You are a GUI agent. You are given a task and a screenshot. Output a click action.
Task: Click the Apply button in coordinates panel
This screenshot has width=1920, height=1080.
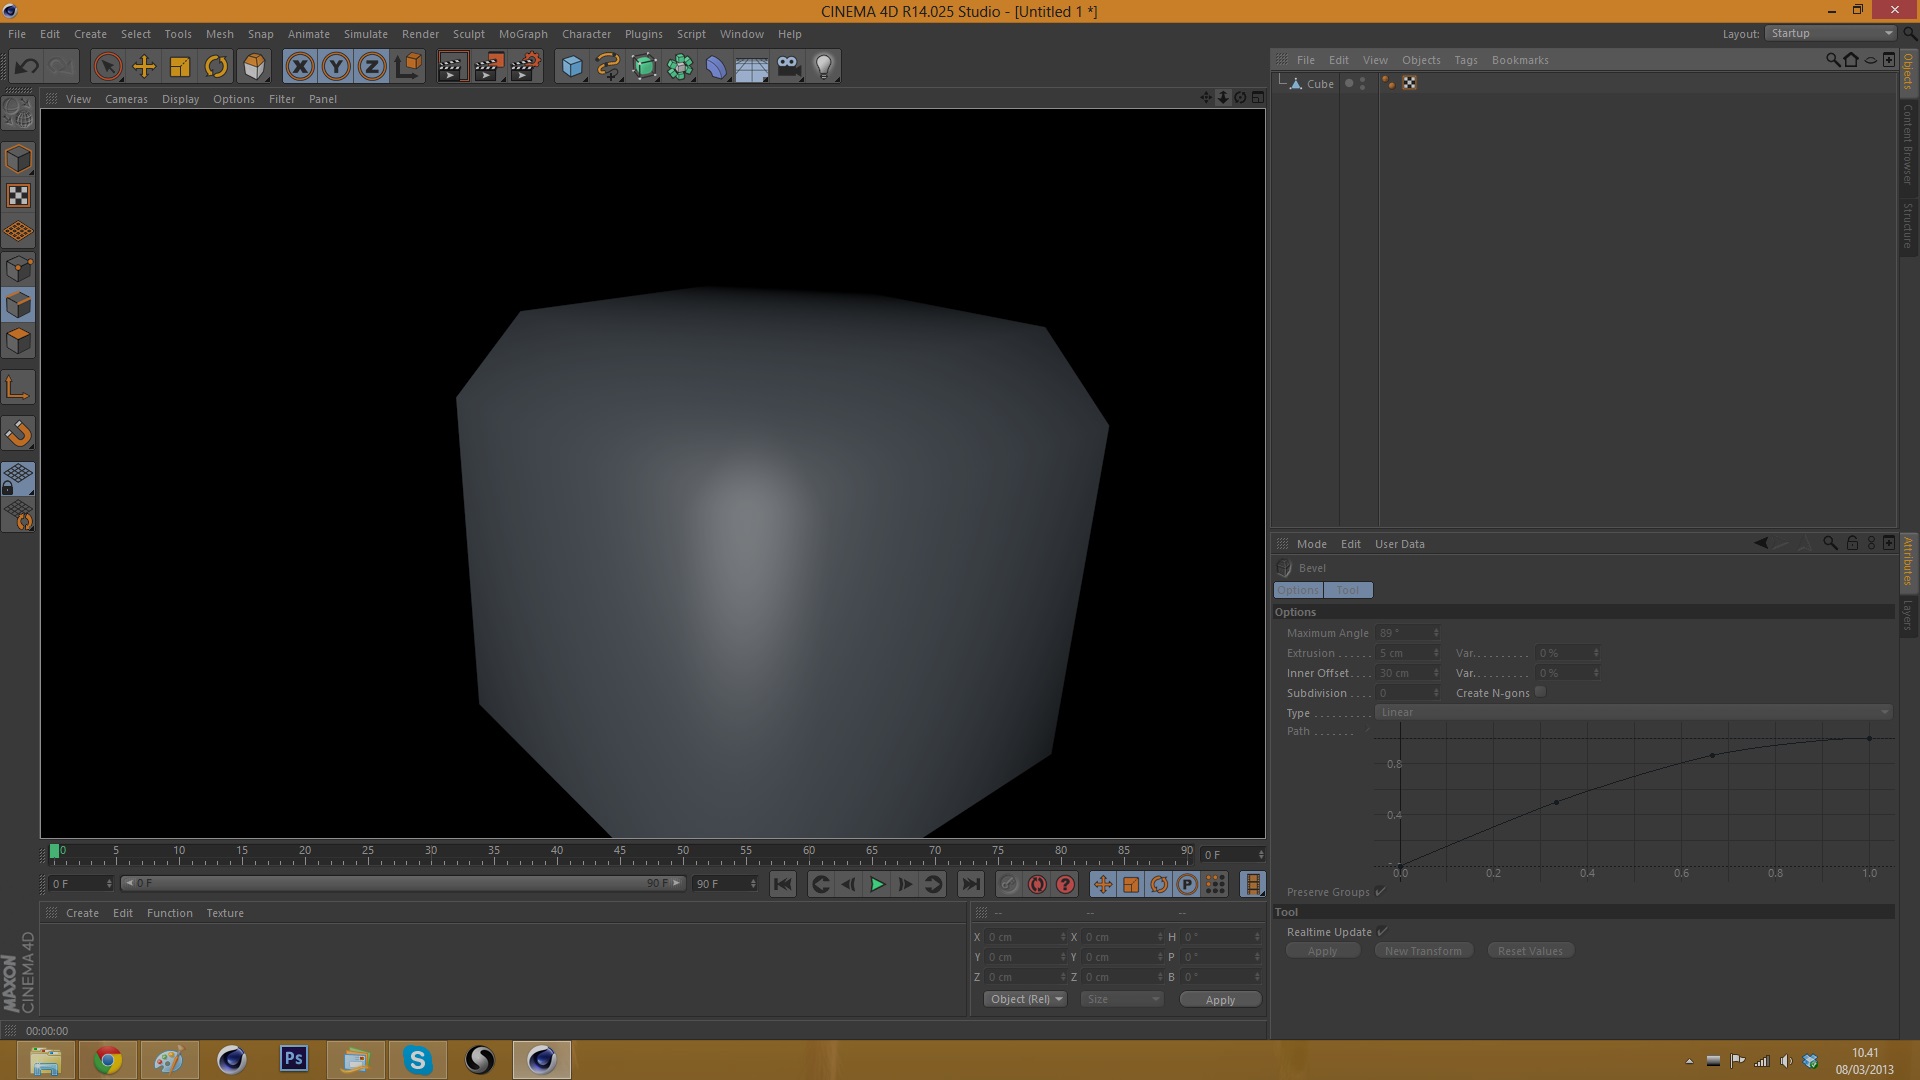coord(1219,999)
